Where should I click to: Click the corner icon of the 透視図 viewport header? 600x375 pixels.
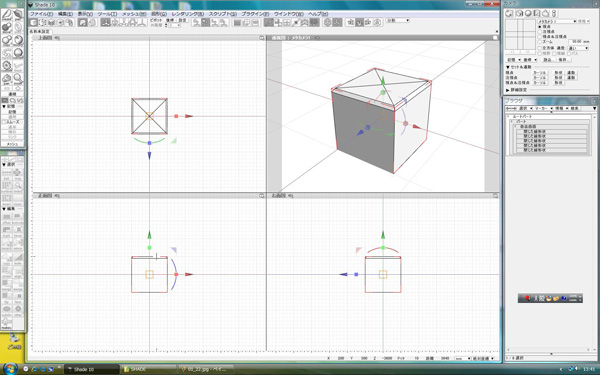point(495,38)
